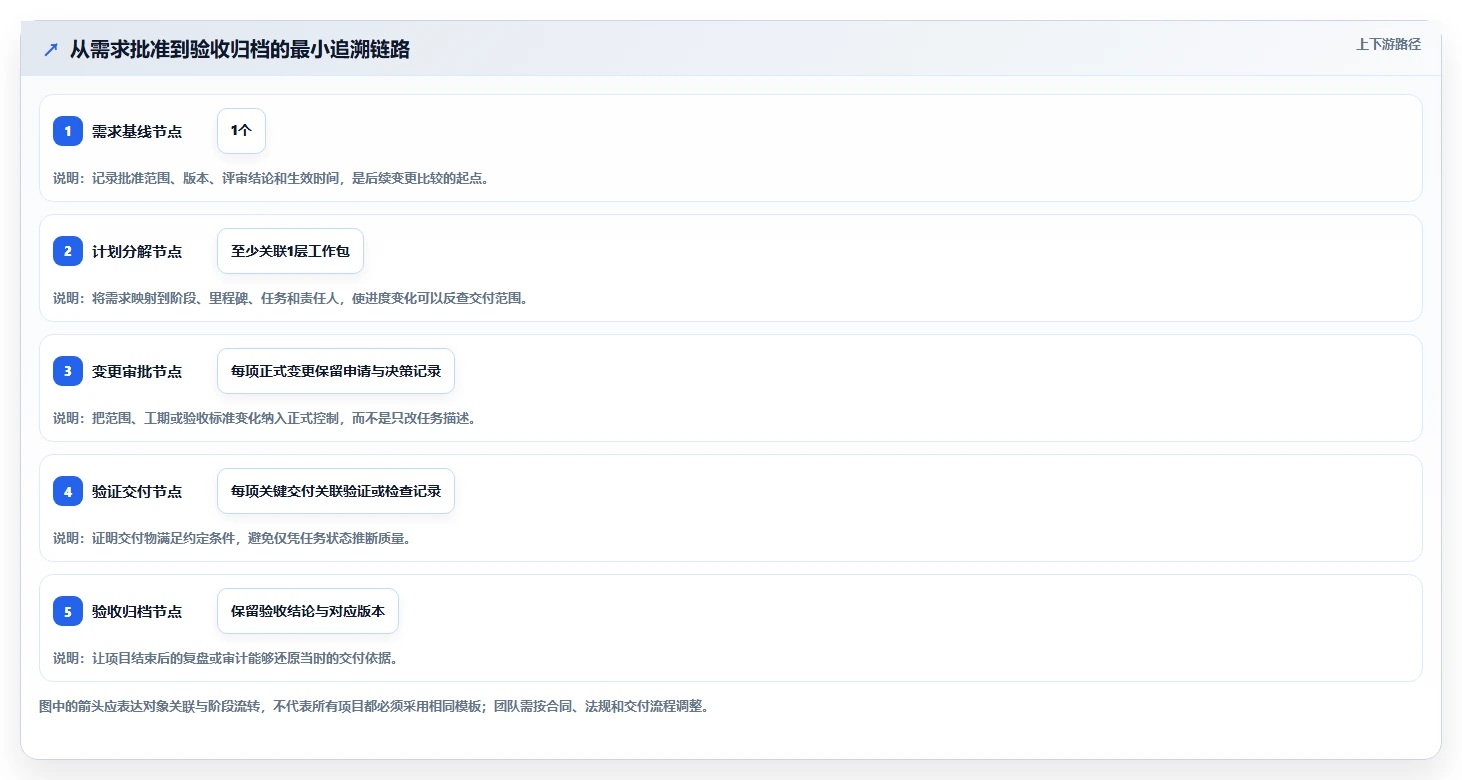Click the description starting 记录批准范围、版本

click(x=271, y=178)
